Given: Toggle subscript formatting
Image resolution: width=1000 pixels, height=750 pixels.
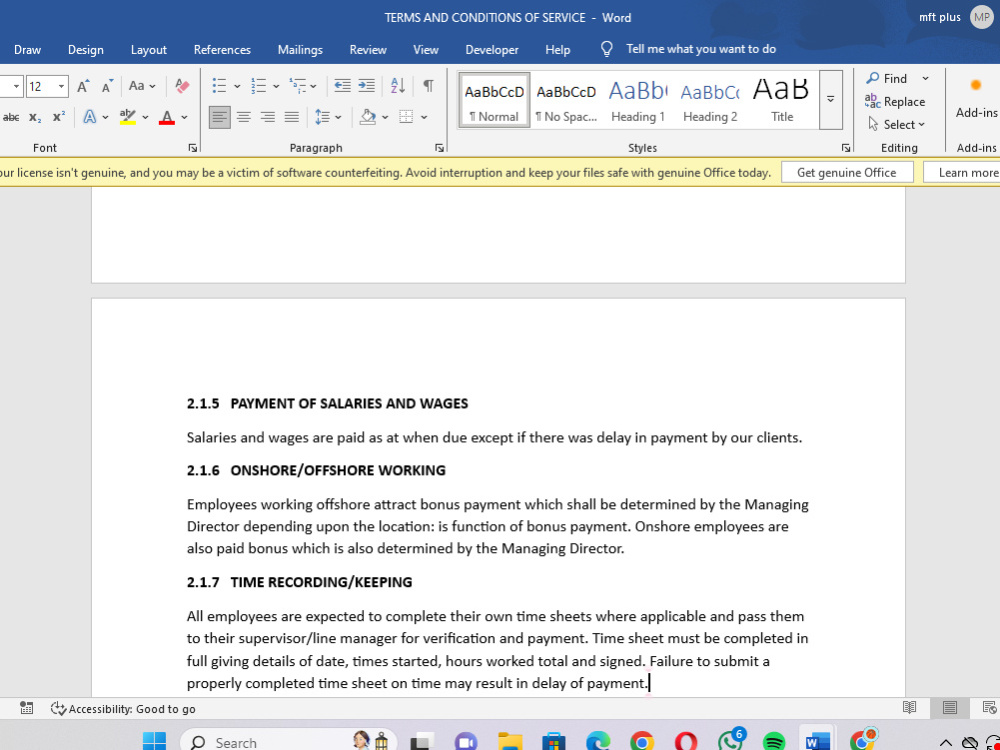Looking at the screenshot, I should 34,117.
